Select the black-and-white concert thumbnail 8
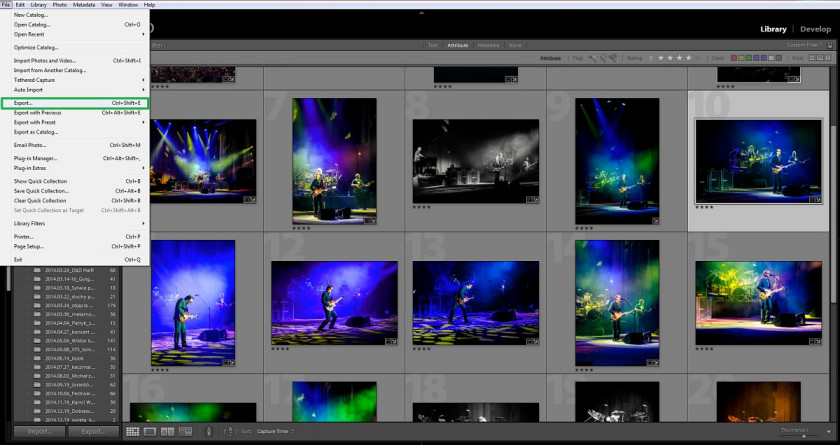Screen dimensions: 840x445 click(x=476, y=161)
